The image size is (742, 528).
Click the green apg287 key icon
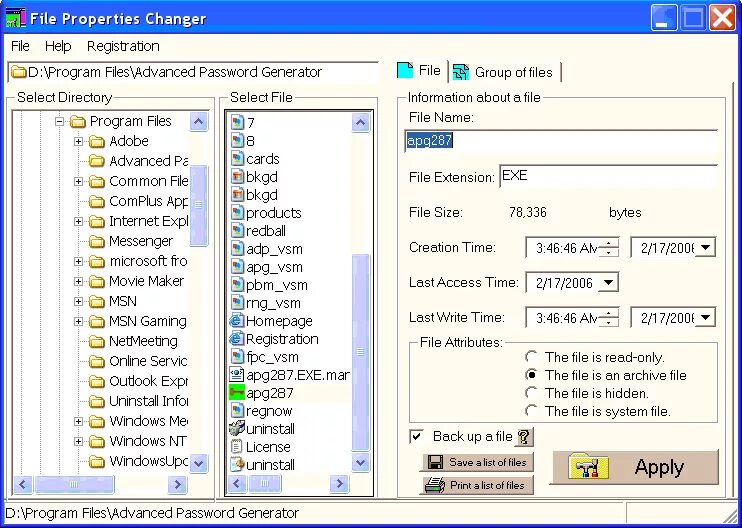click(x=237, y=393)
